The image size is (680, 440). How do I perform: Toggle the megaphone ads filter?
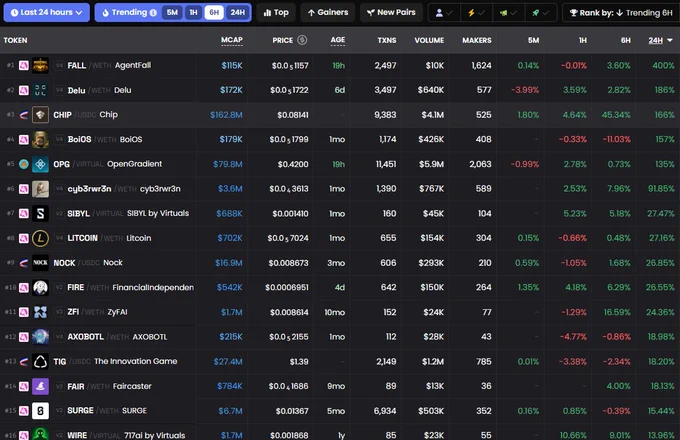pos(508,13)
